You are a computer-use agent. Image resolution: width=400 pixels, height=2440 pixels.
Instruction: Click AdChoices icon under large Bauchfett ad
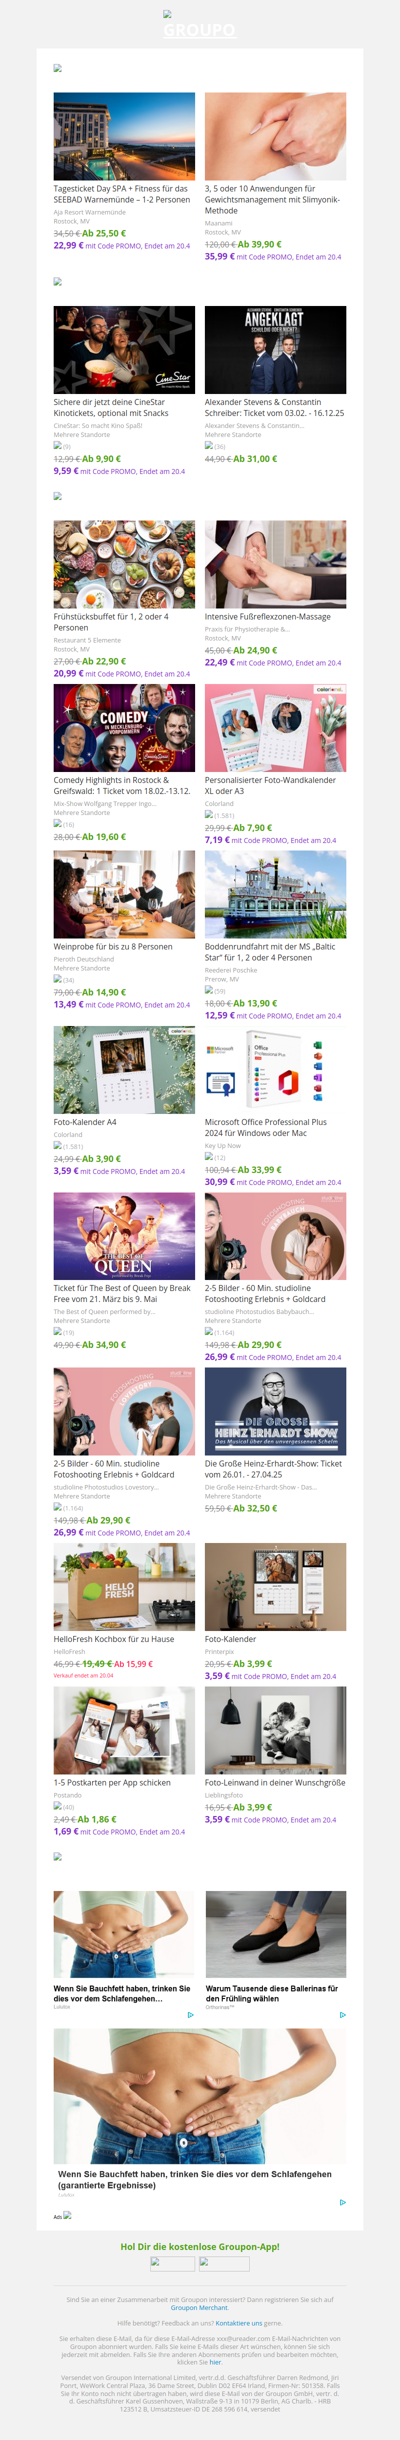(343, 2202)
